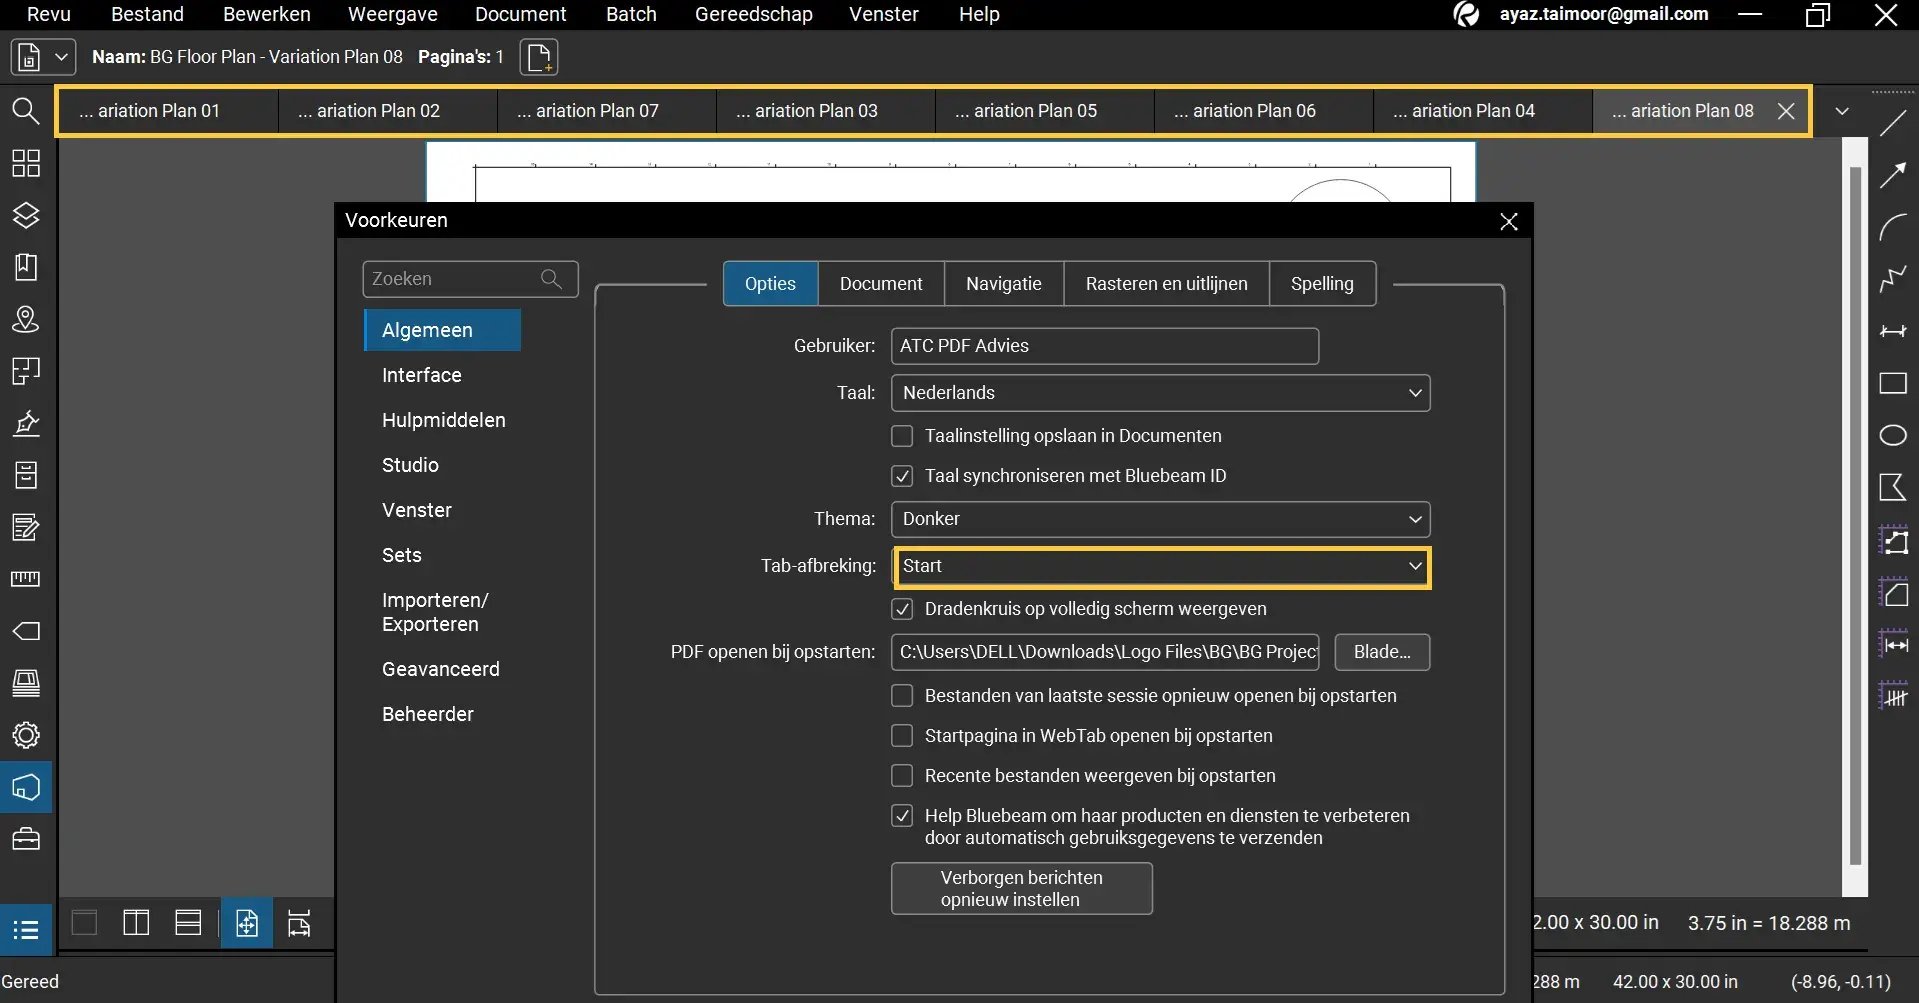Switch to the Document preferences tab
Screen dimensions: 1919x1003
click(881, 284)
